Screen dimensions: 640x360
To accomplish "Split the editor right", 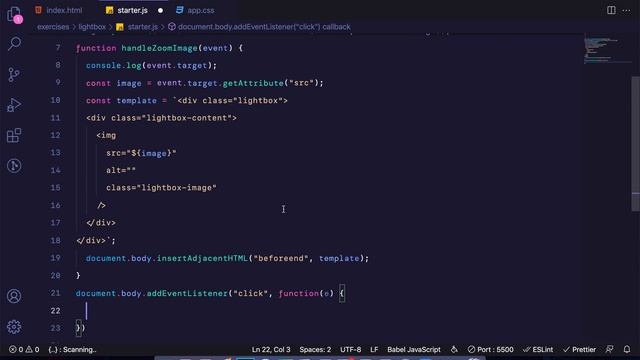I will tap(611, 10).
